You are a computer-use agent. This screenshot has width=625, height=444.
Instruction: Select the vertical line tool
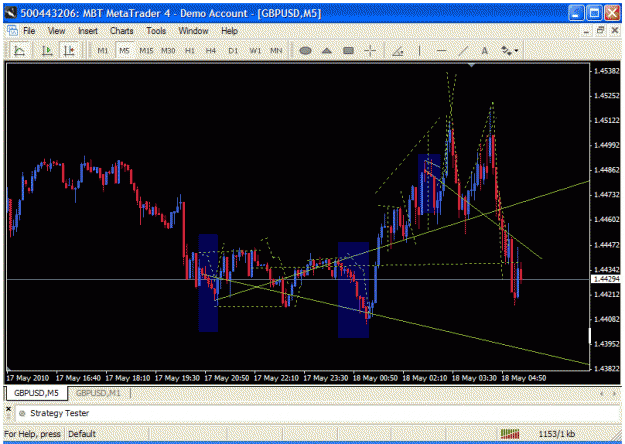tap(419, 51)
